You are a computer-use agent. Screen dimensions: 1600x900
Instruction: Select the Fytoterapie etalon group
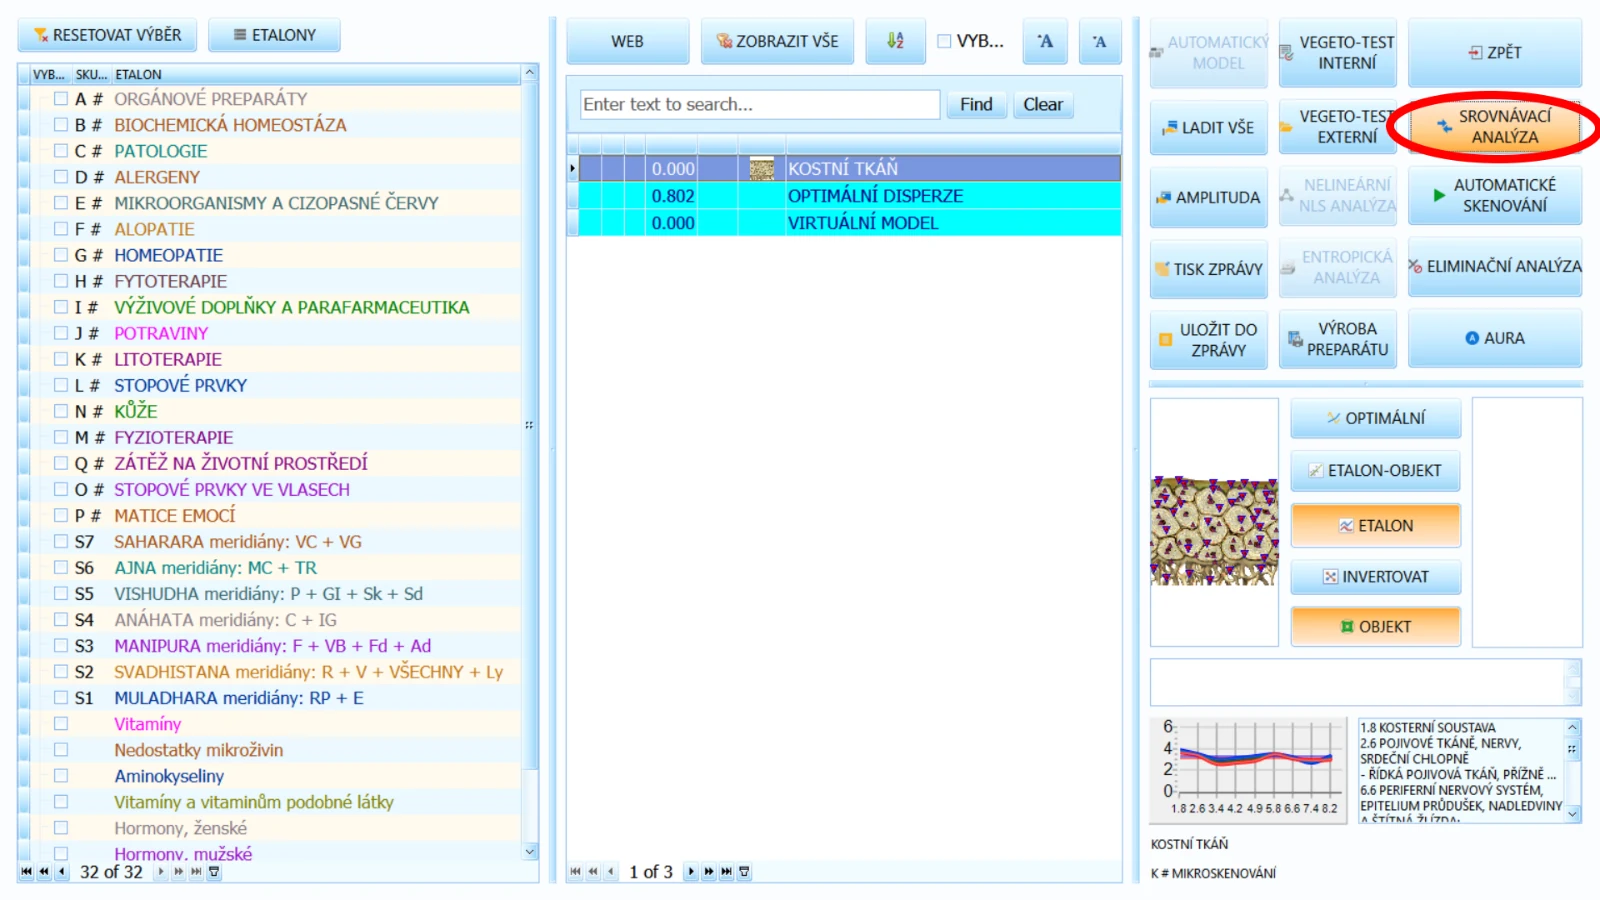pyautogui.click(x=170, y=281)
